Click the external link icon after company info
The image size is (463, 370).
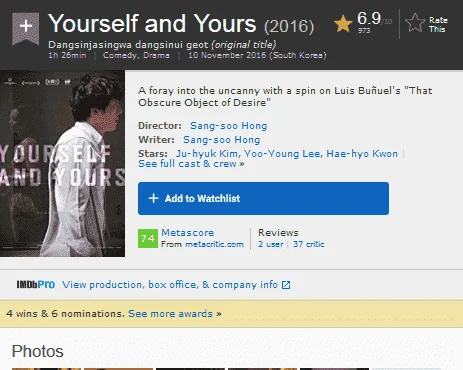[x=286, y=285]
